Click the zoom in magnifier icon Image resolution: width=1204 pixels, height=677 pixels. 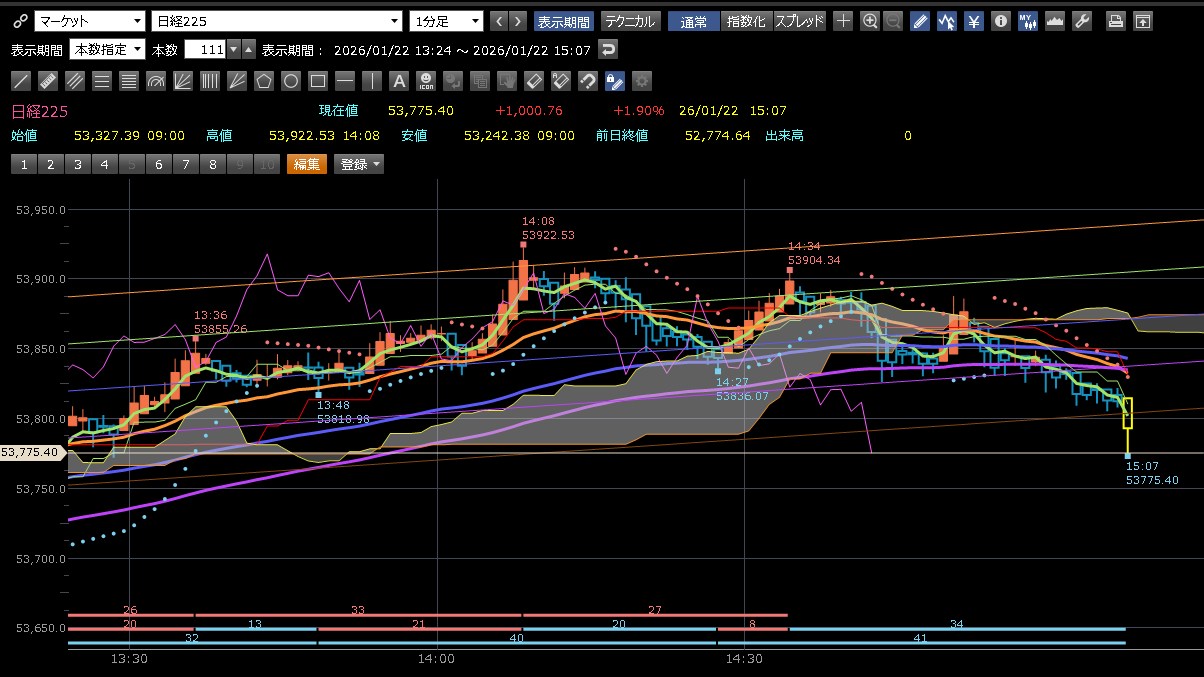click(x=870, y=21)
